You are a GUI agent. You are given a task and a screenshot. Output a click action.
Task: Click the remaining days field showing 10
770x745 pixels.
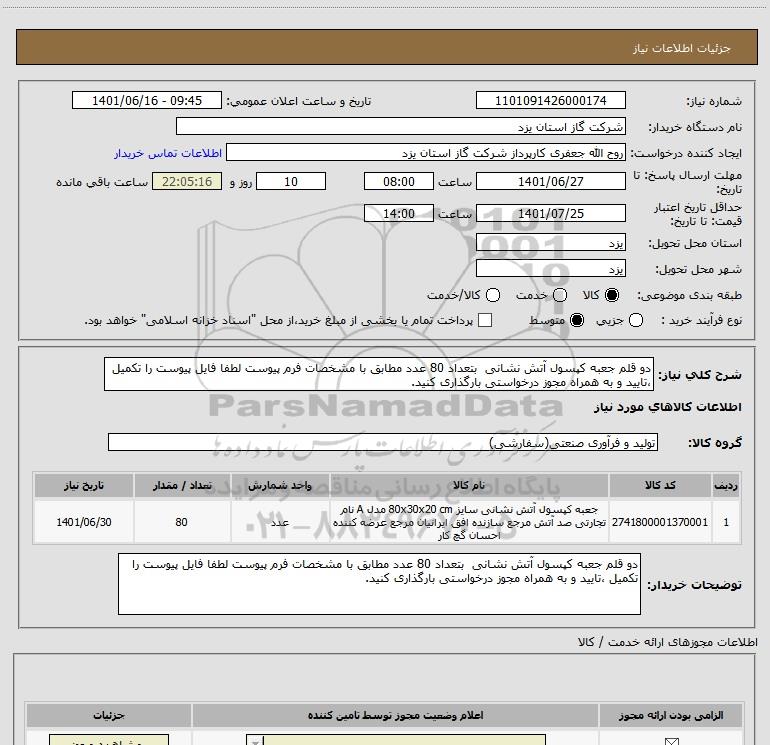(291, 181)
